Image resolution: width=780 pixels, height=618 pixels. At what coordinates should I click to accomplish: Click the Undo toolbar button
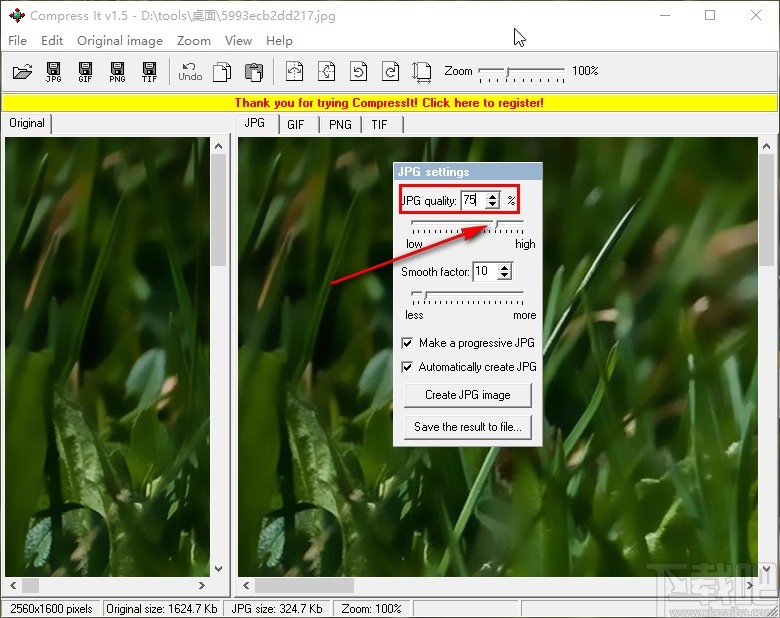tap(190, 72)
